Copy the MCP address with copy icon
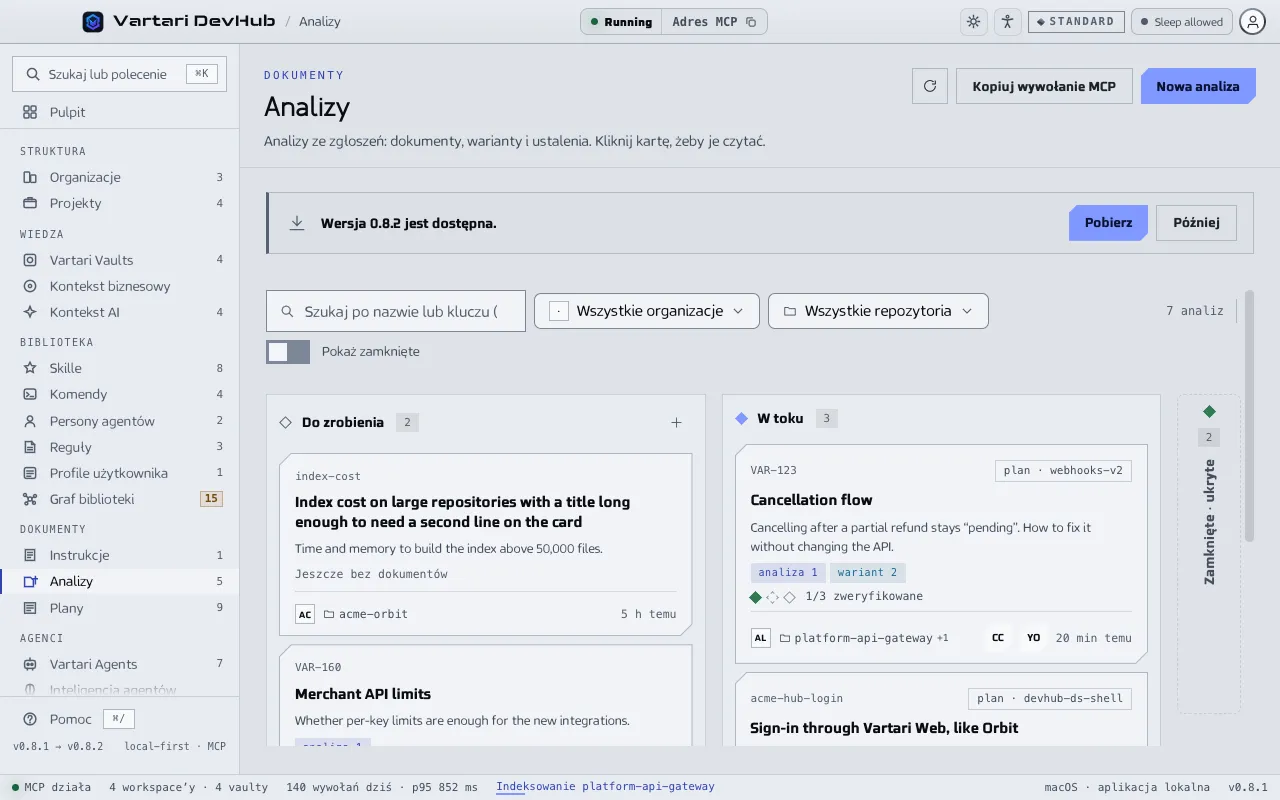This screenshot has width=1280, height=800. [x=751, y=22]
